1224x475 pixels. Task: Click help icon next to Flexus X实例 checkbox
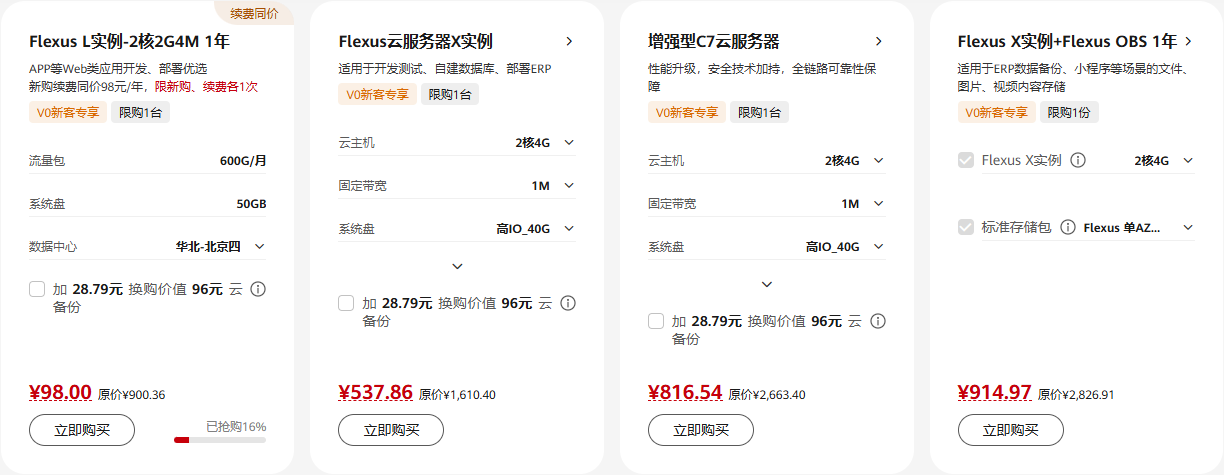click(1079, 160)
